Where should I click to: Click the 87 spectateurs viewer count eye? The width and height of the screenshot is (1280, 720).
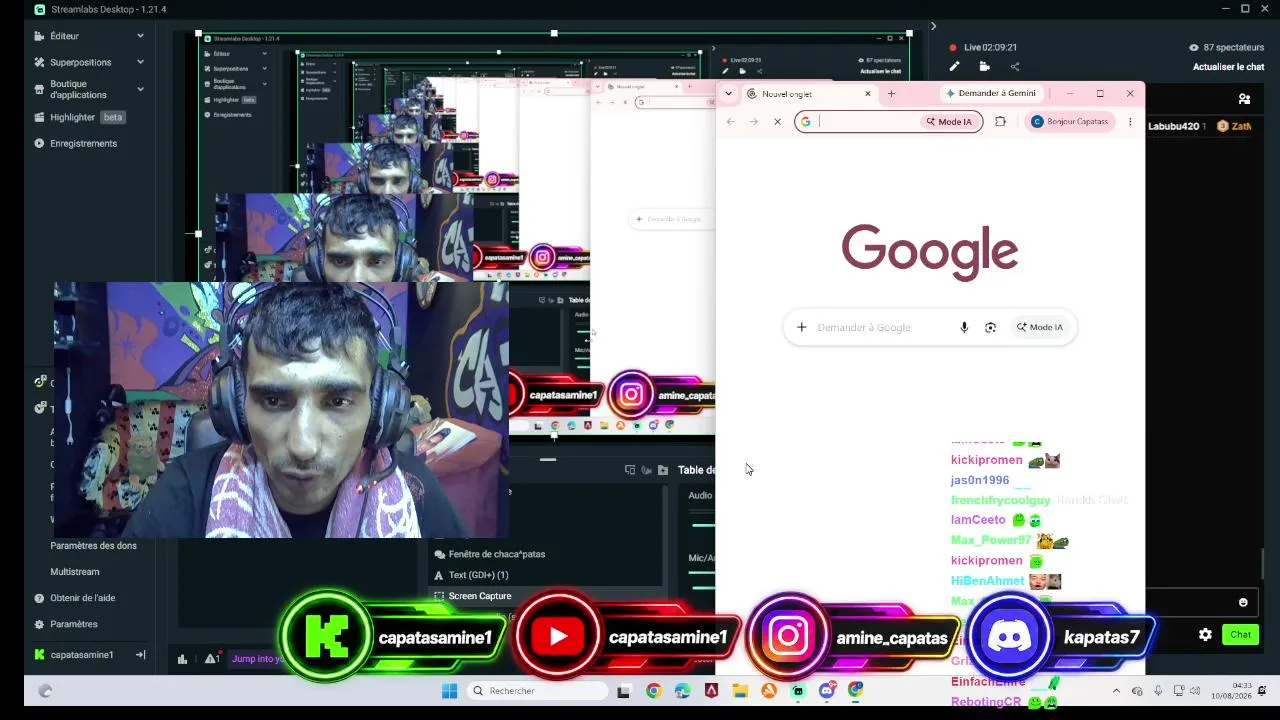1194,47
